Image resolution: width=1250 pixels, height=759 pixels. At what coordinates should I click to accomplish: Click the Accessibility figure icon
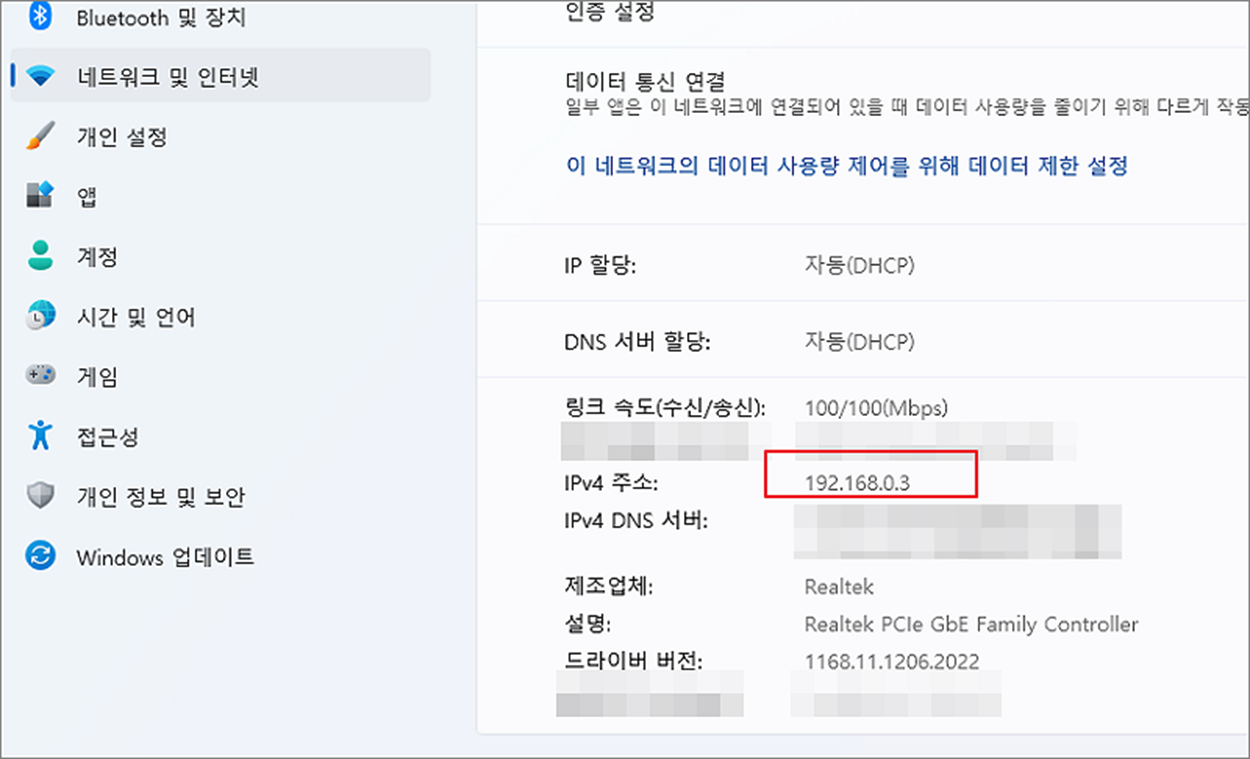point(40,436)
